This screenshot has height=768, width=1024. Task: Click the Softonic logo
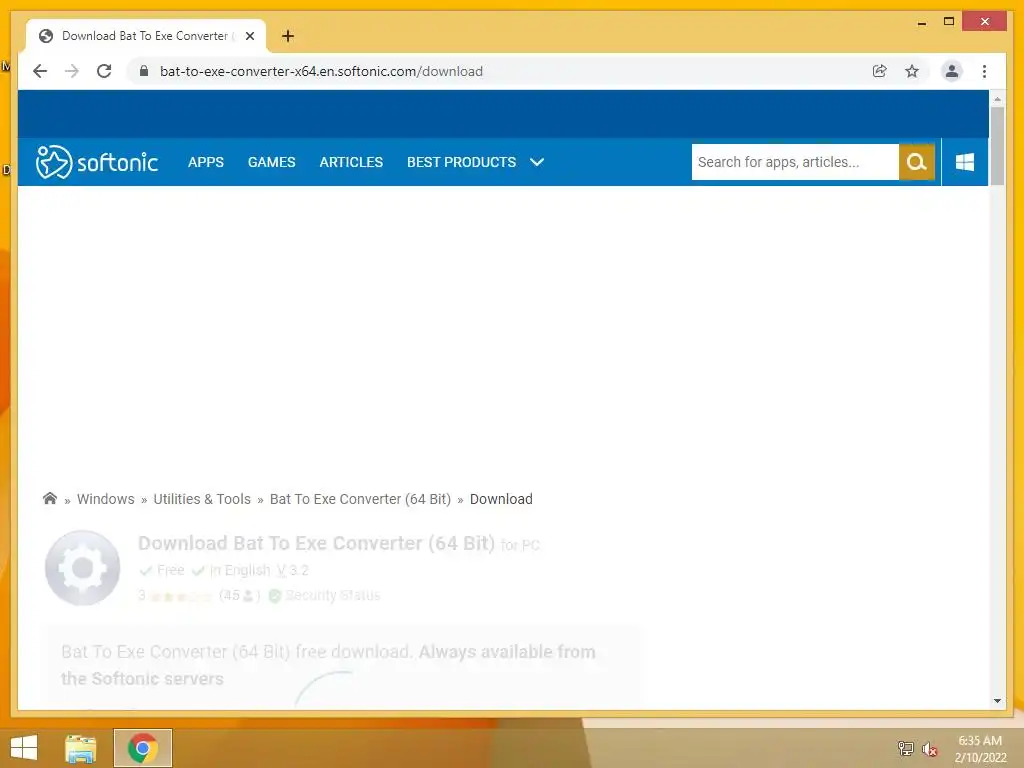(x=97, y=162)
